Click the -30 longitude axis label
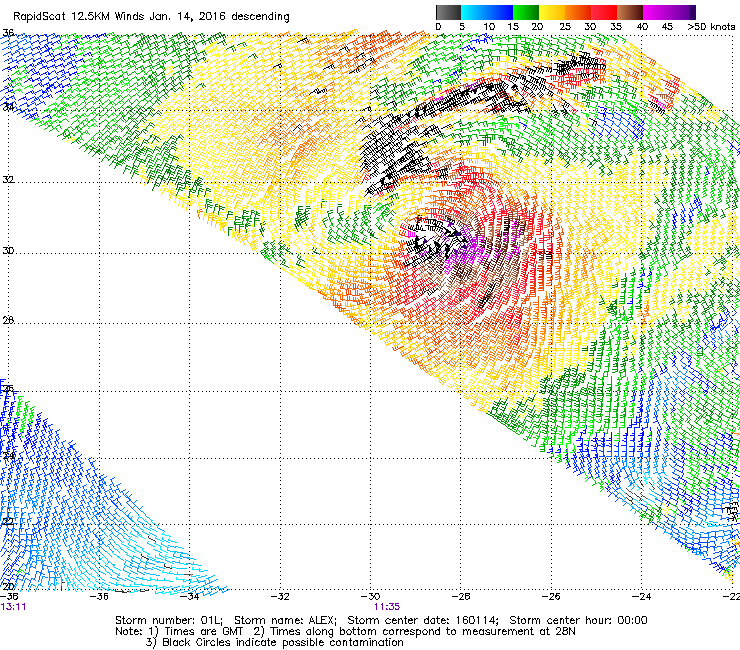The width and height of the screenshot is (740, 650). point(371,597)
